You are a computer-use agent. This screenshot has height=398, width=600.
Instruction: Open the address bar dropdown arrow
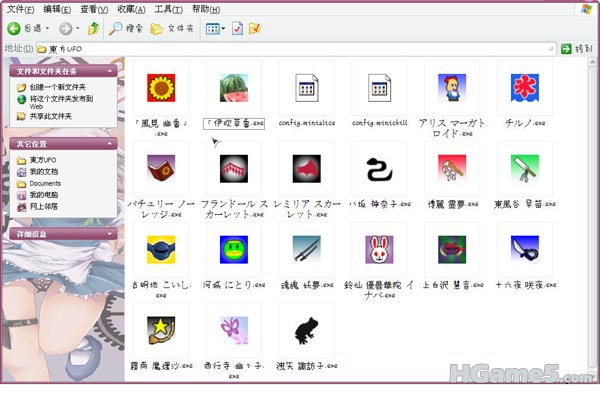tap(551, 49)
